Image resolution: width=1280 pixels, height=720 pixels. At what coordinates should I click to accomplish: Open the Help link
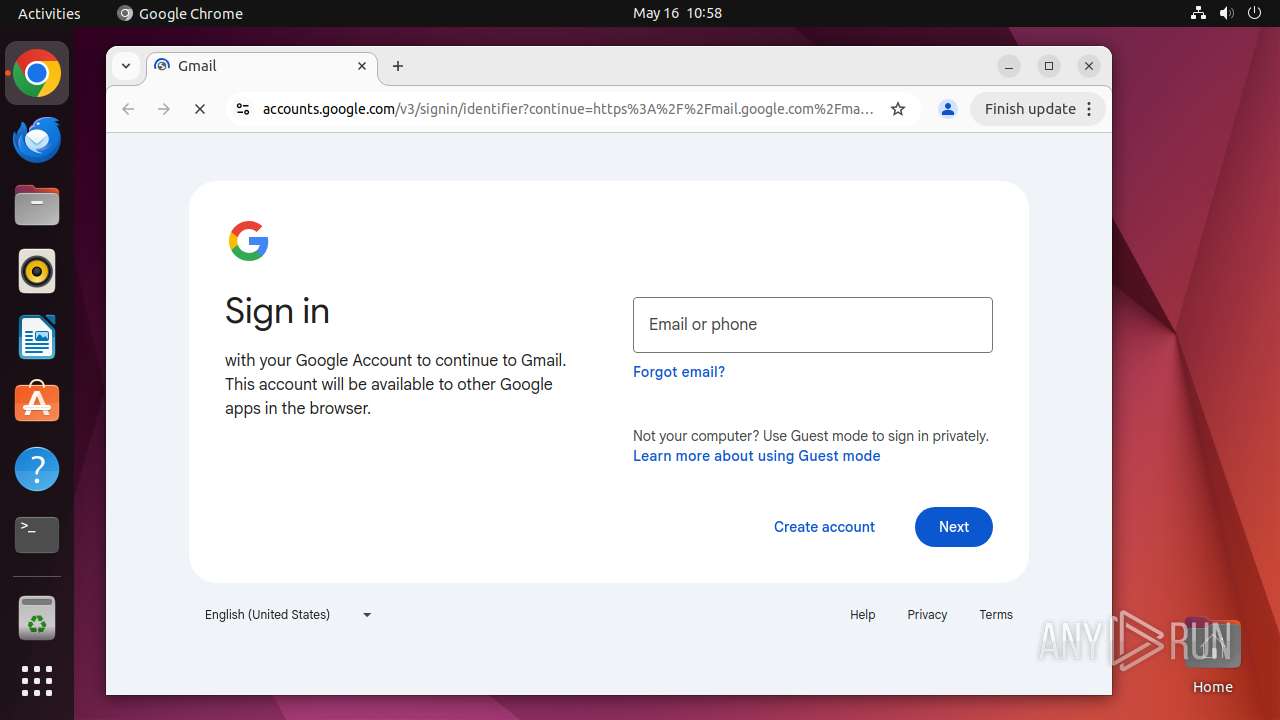pos(863,615)
